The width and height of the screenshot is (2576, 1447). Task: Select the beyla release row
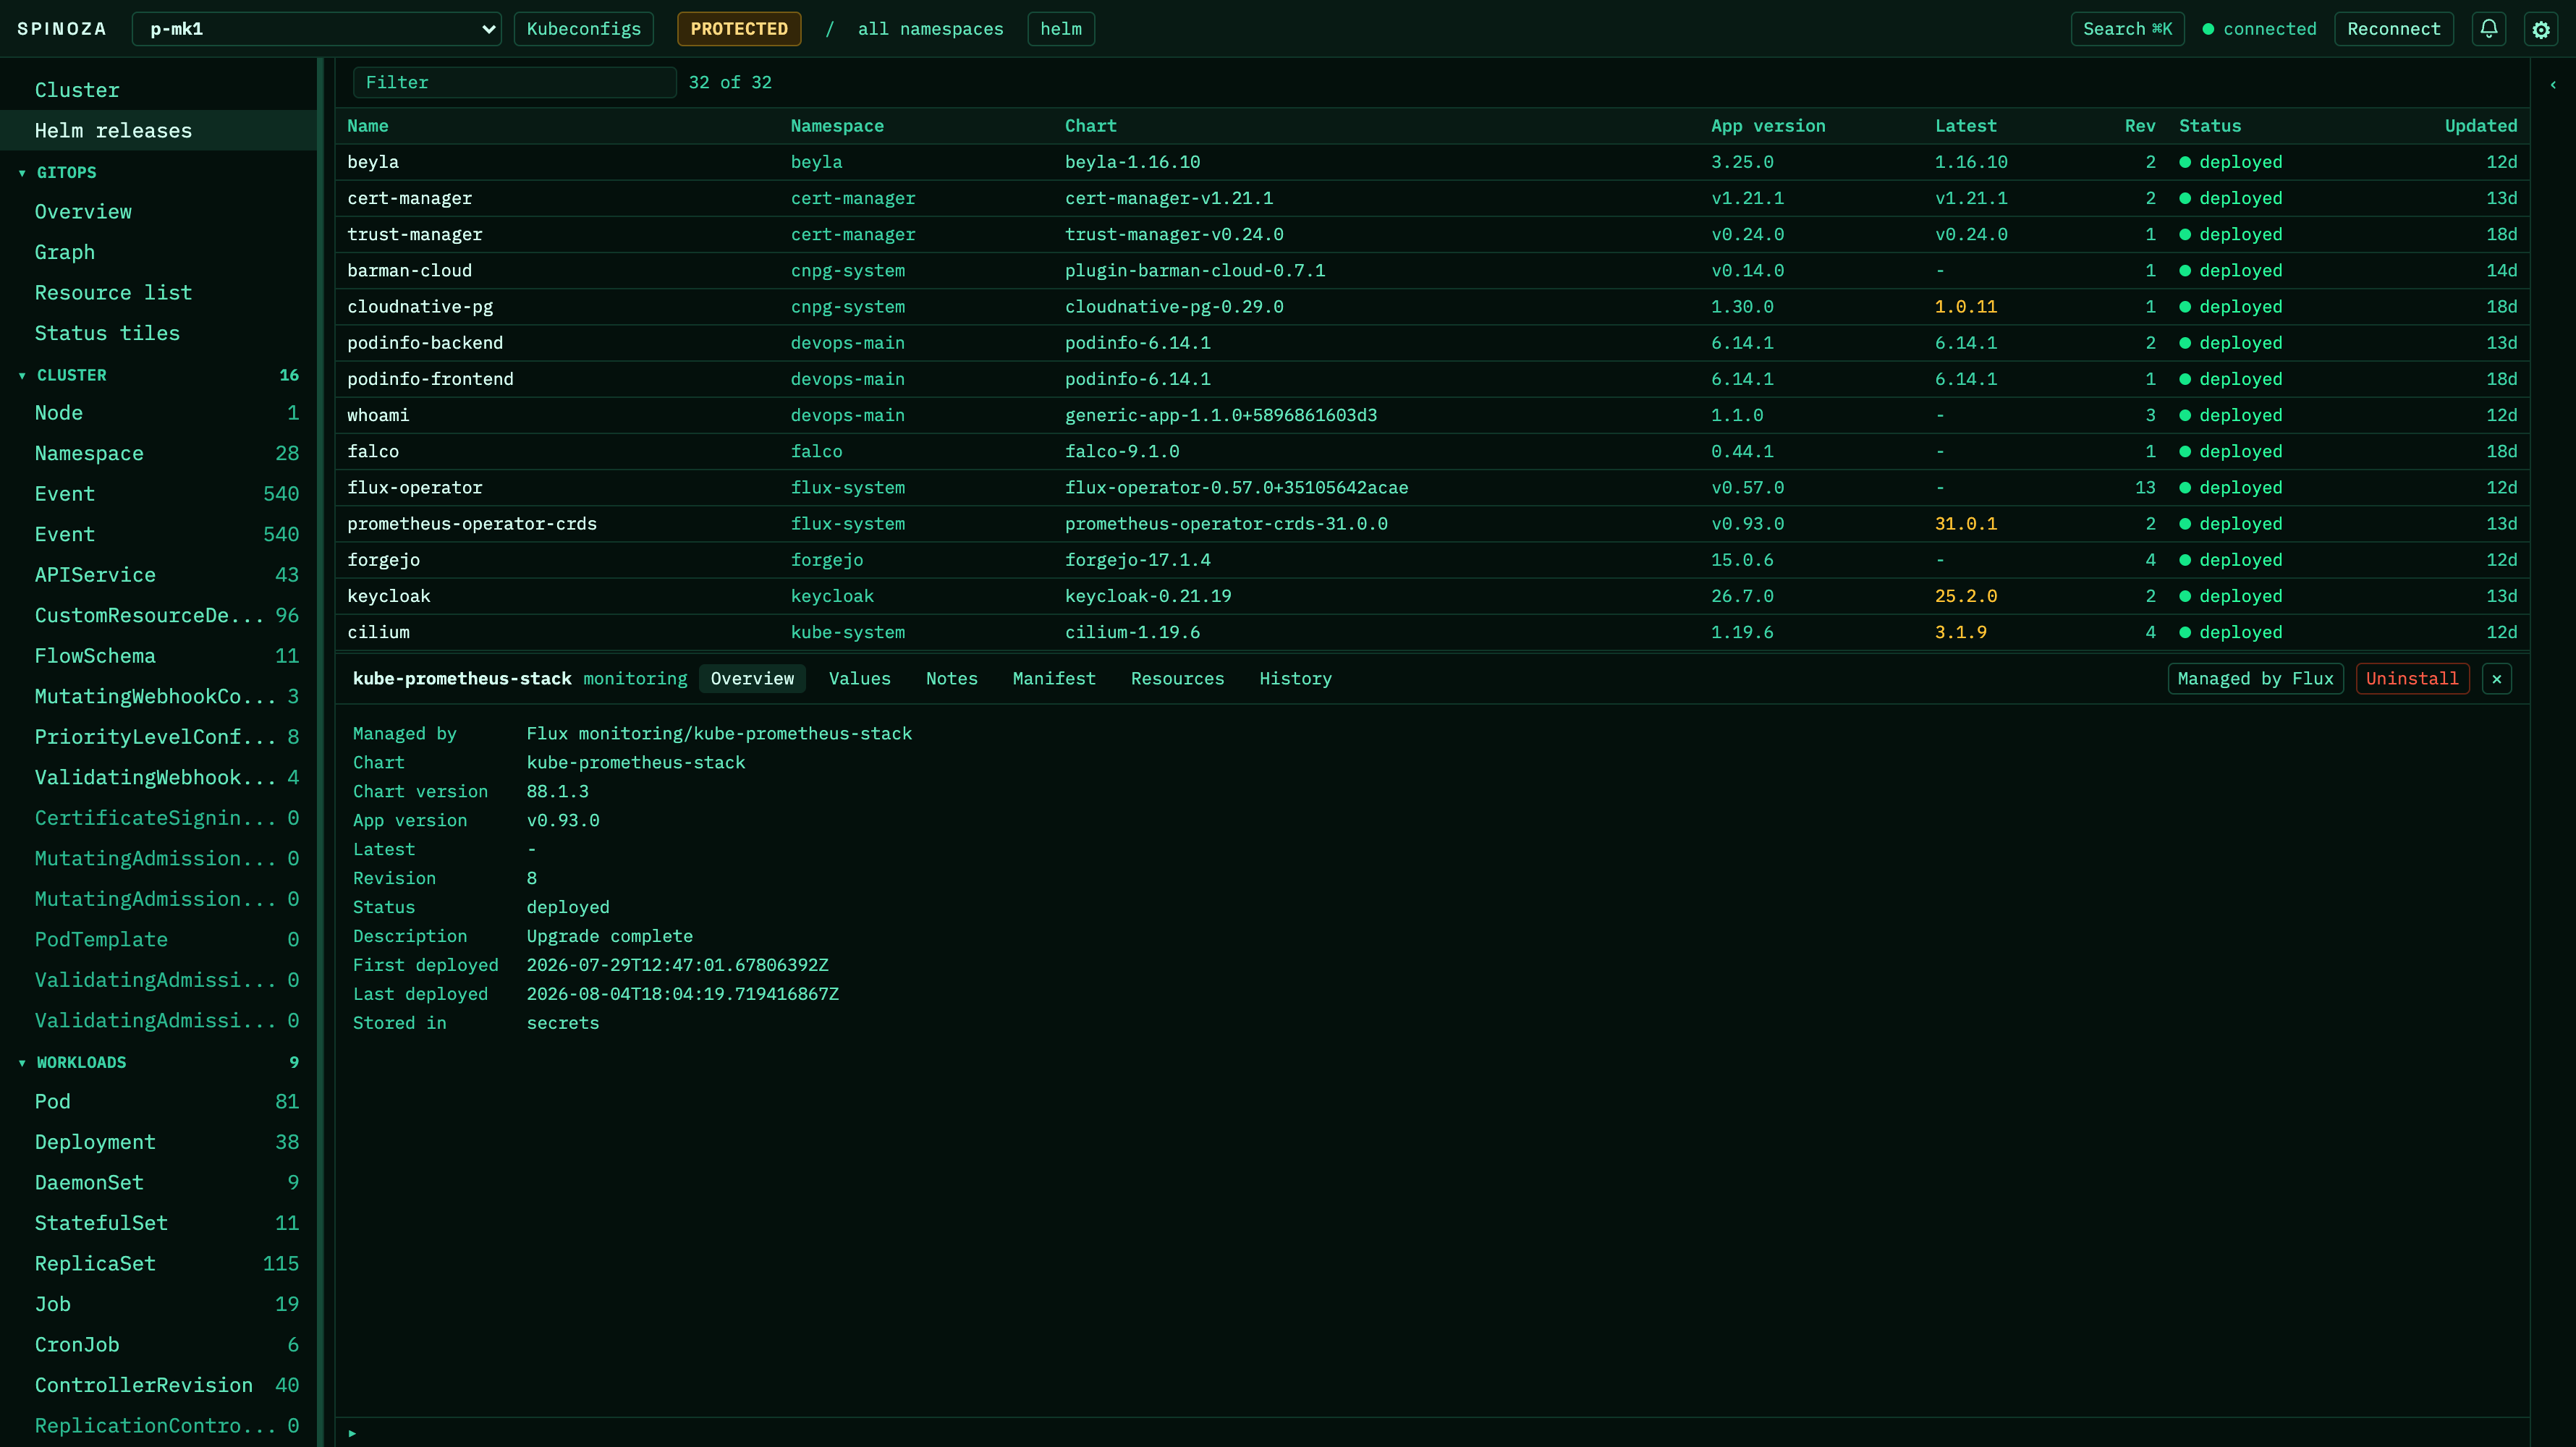1432,162
